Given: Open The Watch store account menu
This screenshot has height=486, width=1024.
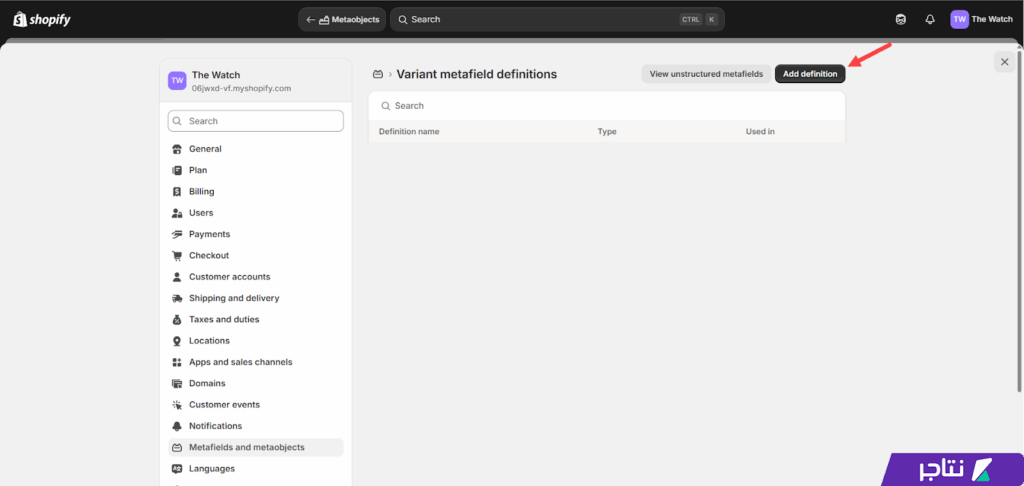Looking at the screenshot, I should (981, 19).
